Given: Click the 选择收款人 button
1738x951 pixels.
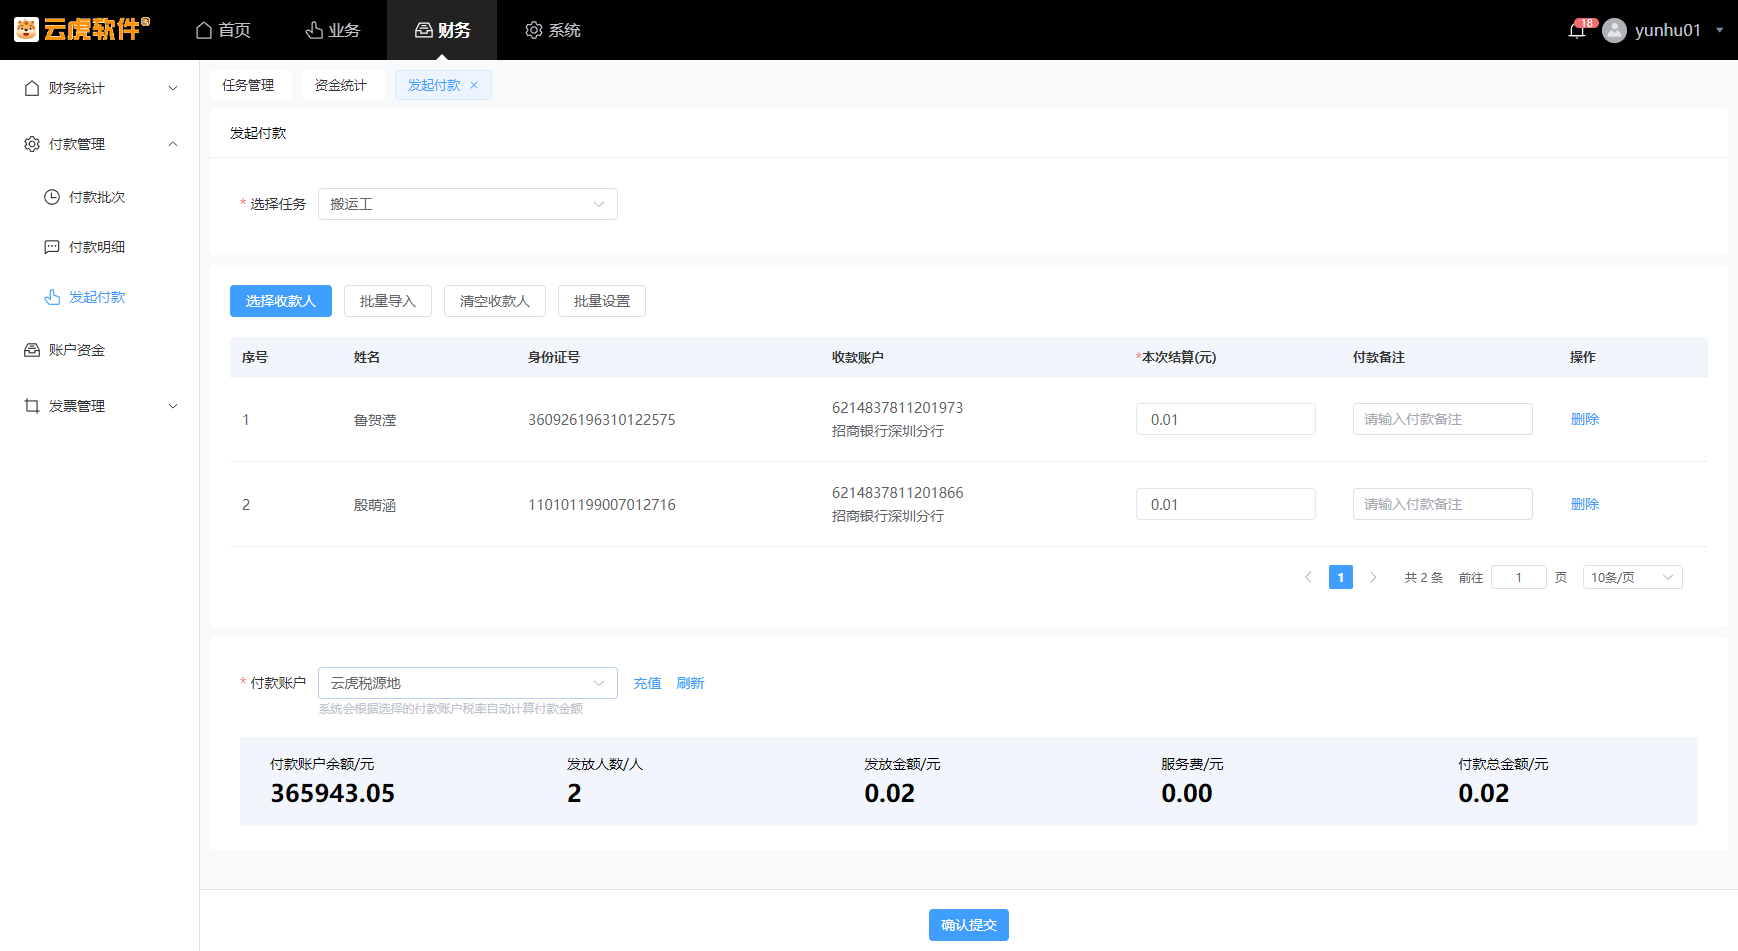Looking at the screenshot, I should [280, 301].
